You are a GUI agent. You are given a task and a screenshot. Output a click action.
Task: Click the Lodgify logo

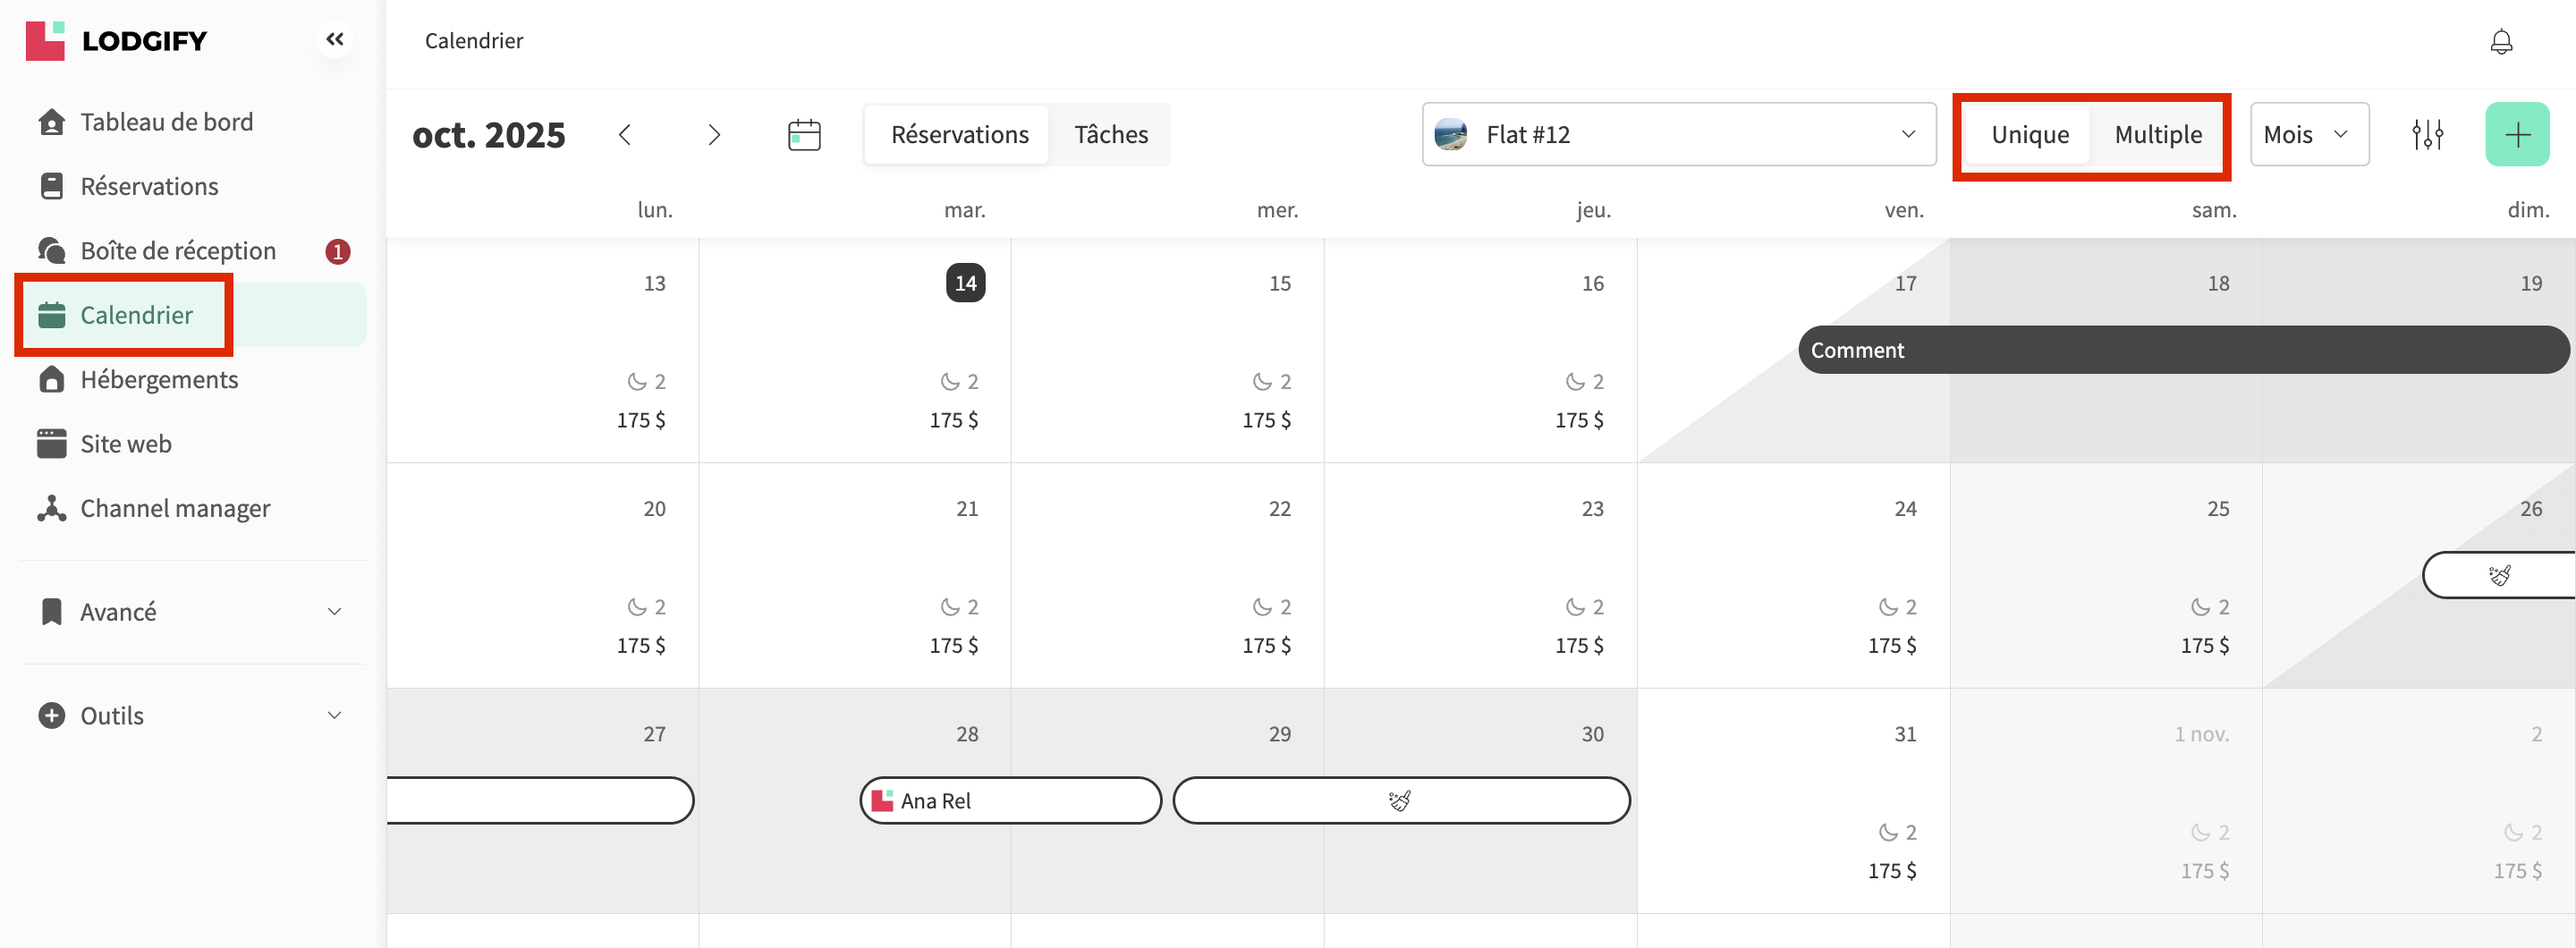[117, 41]
